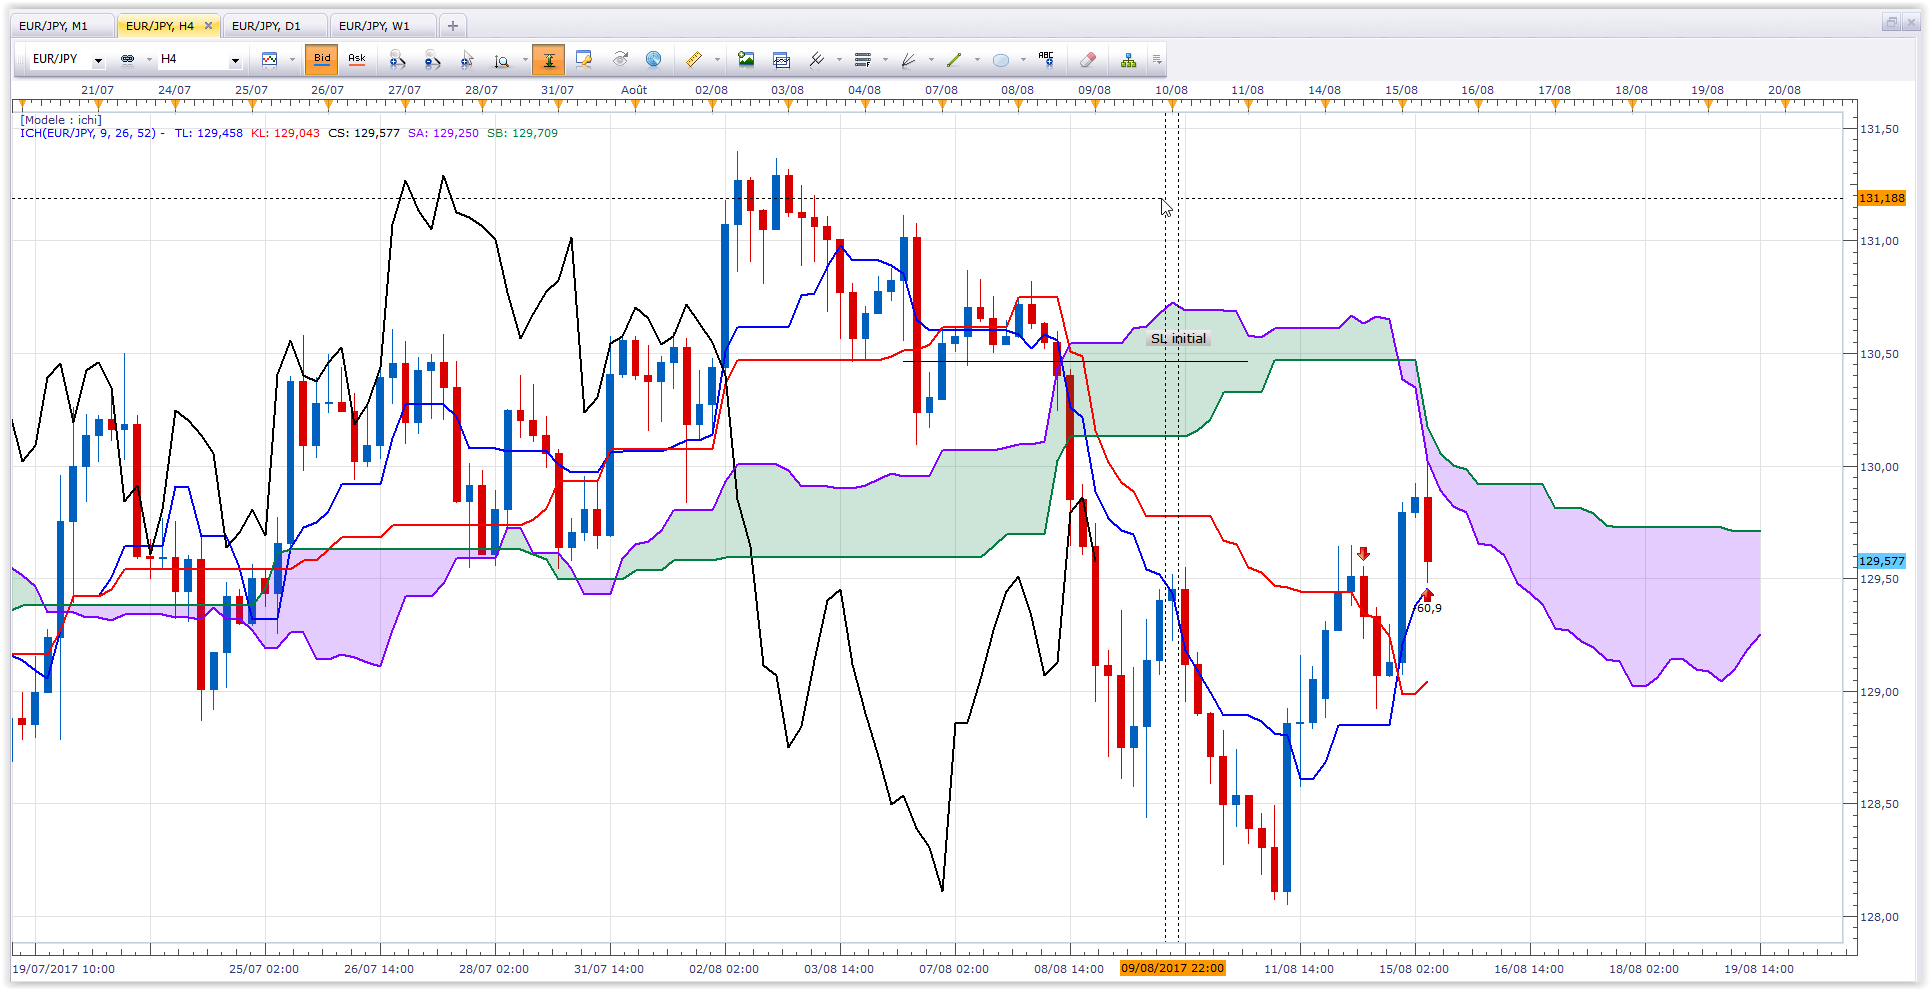Select the eraser tool

[x=1089, y=60]
